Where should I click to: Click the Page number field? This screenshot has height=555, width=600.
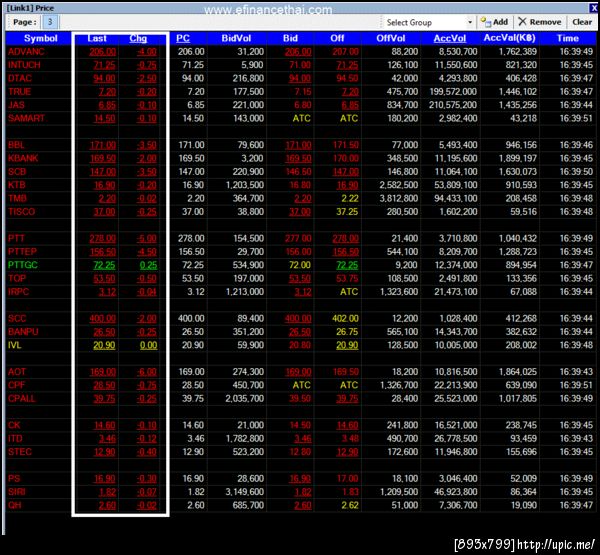[50, 22]
